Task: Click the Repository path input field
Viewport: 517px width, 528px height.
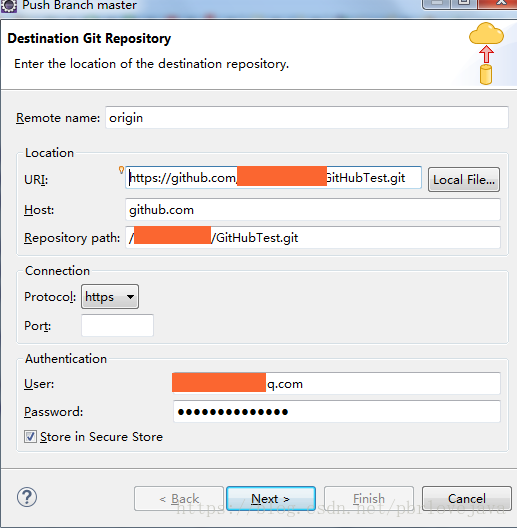Action: click(313, 238)
